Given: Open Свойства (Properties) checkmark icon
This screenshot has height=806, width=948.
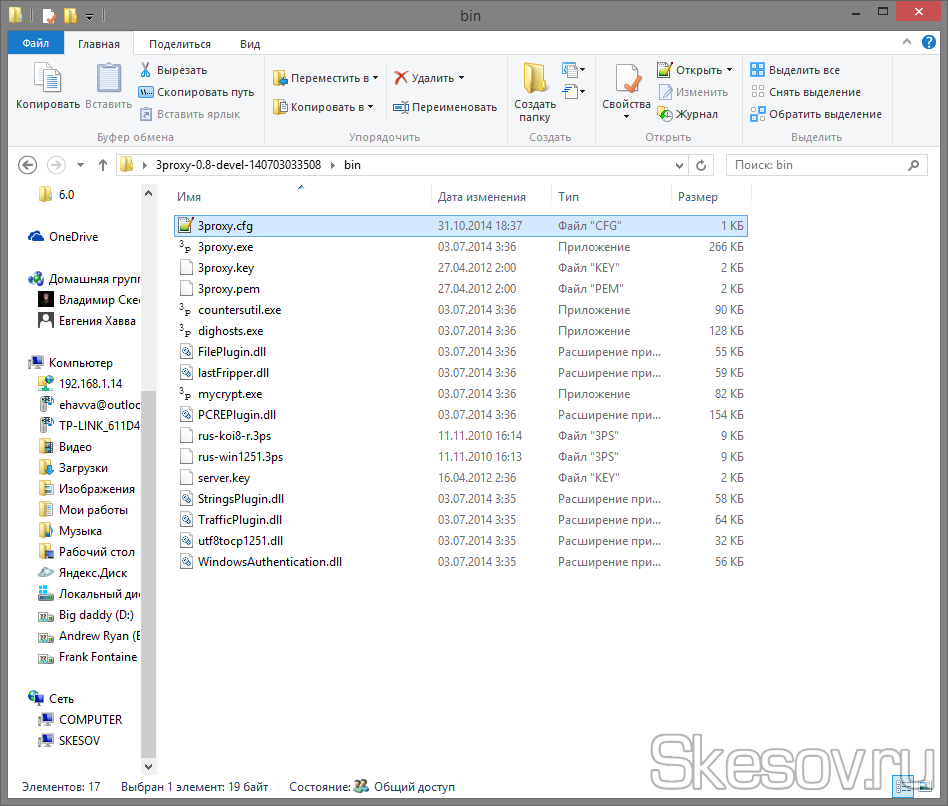Looking at the screenshot, I should (627, 80).
